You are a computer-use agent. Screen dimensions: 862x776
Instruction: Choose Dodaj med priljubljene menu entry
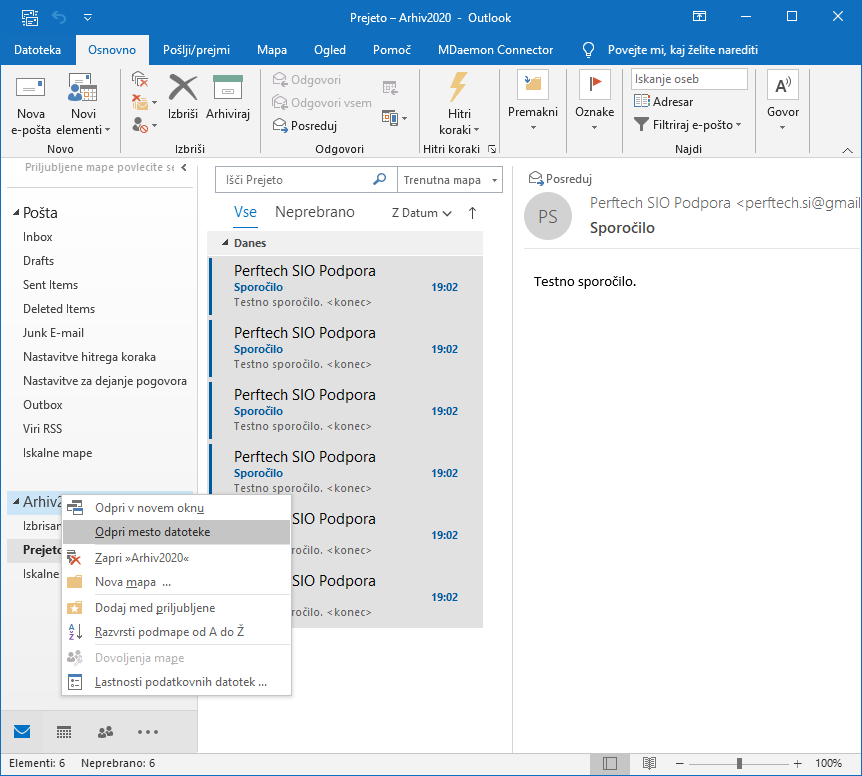coord(176,608)
